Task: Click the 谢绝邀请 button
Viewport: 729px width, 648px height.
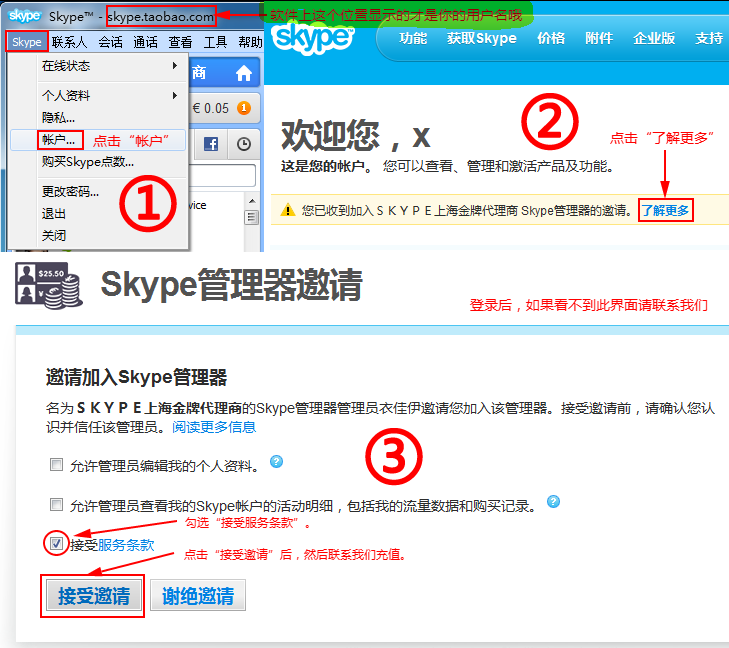Action: click(x=198, y=595)
